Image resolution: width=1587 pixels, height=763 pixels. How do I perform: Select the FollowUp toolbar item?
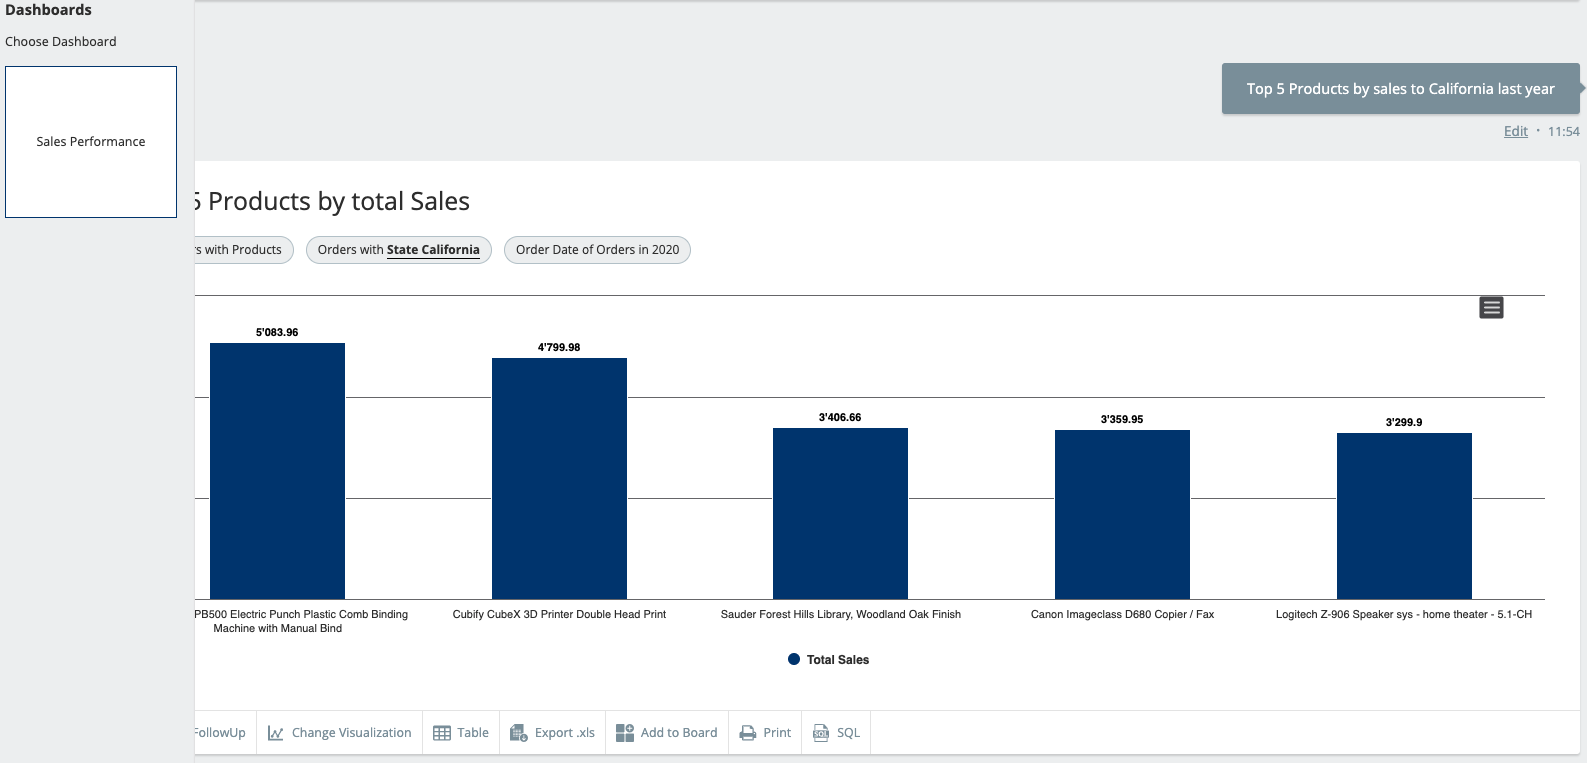click(221, 733)
